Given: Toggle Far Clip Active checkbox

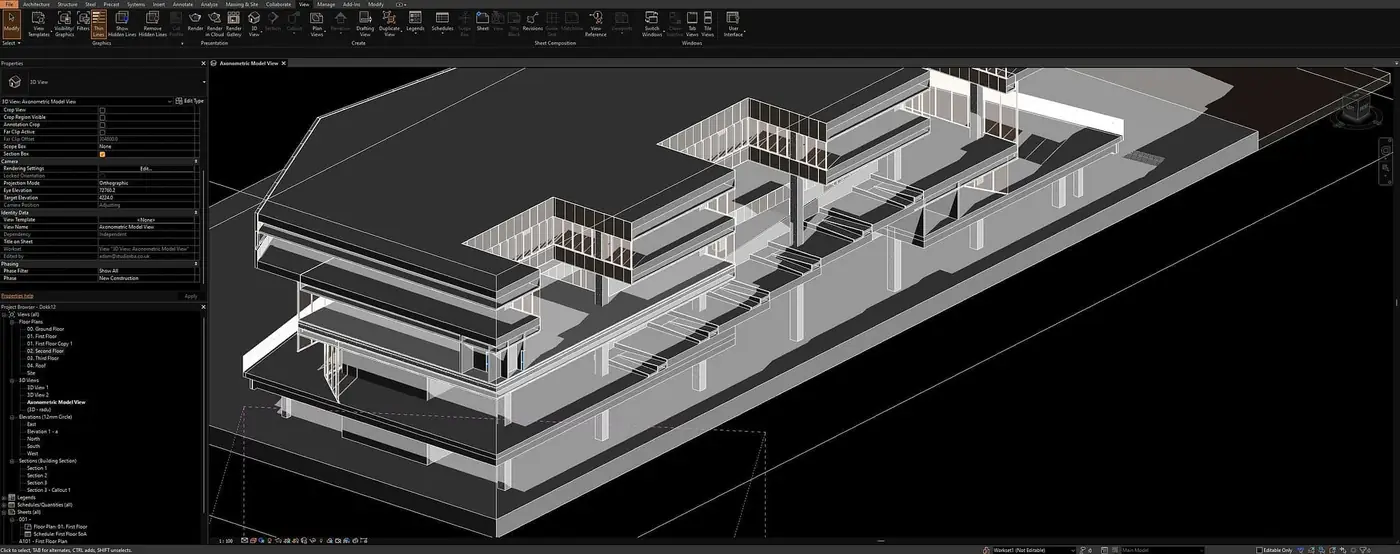Looking at the screenshot, I should (x=102, y=132).
